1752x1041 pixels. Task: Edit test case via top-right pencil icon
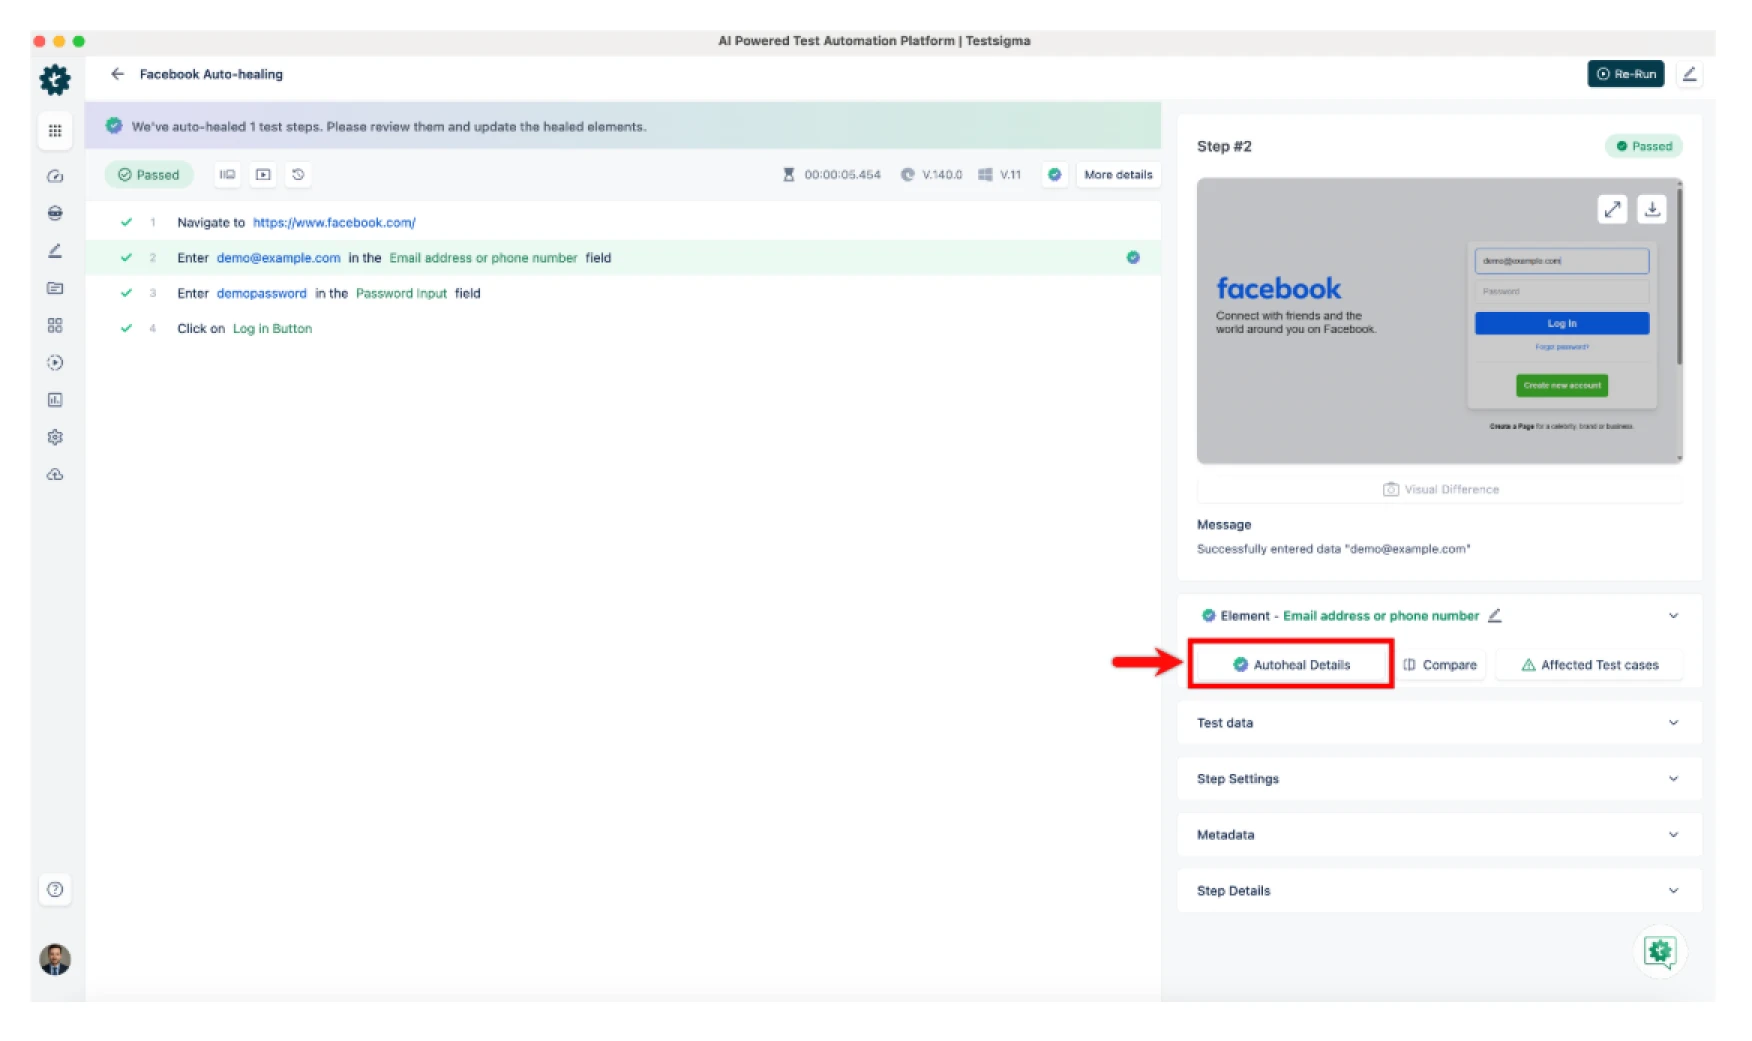[1690, 74]
